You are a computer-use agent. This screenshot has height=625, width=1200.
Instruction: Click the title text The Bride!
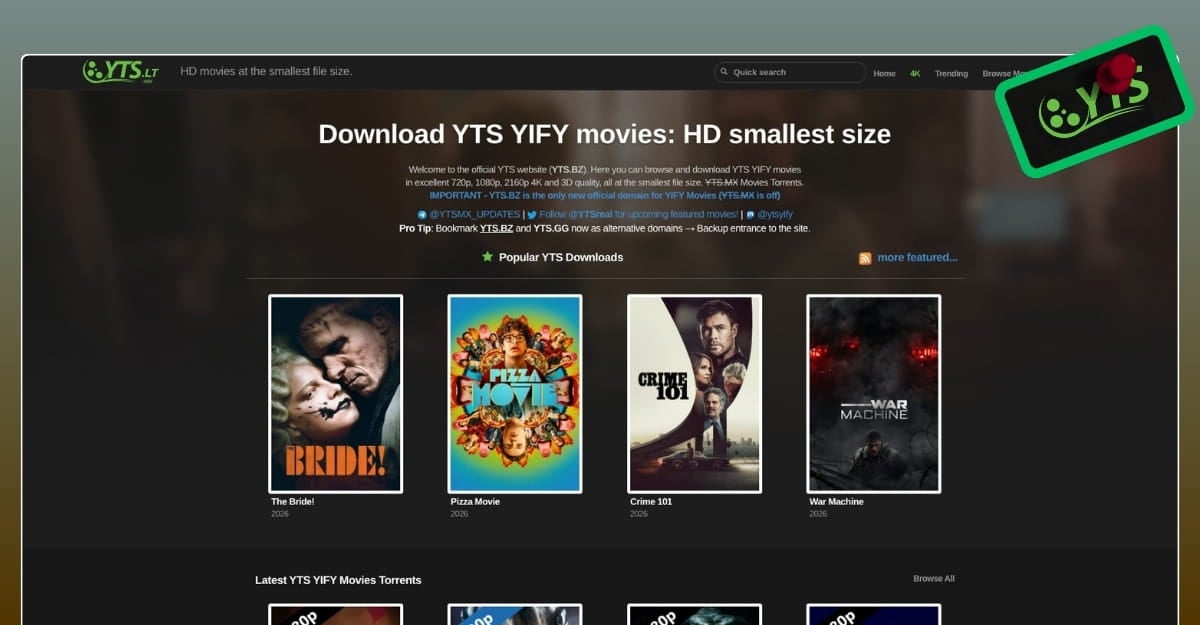tap(293, 502)
